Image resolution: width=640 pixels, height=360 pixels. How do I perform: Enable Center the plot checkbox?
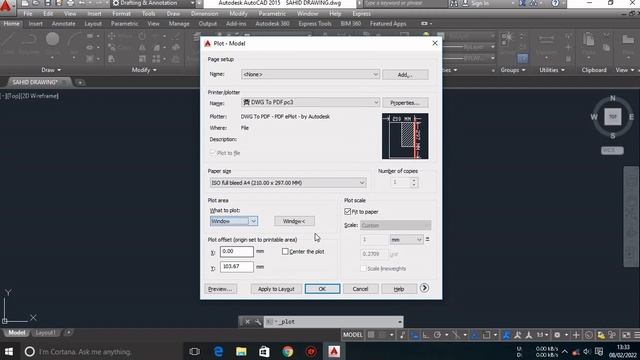pyautogui.click(x=285, y=251)
